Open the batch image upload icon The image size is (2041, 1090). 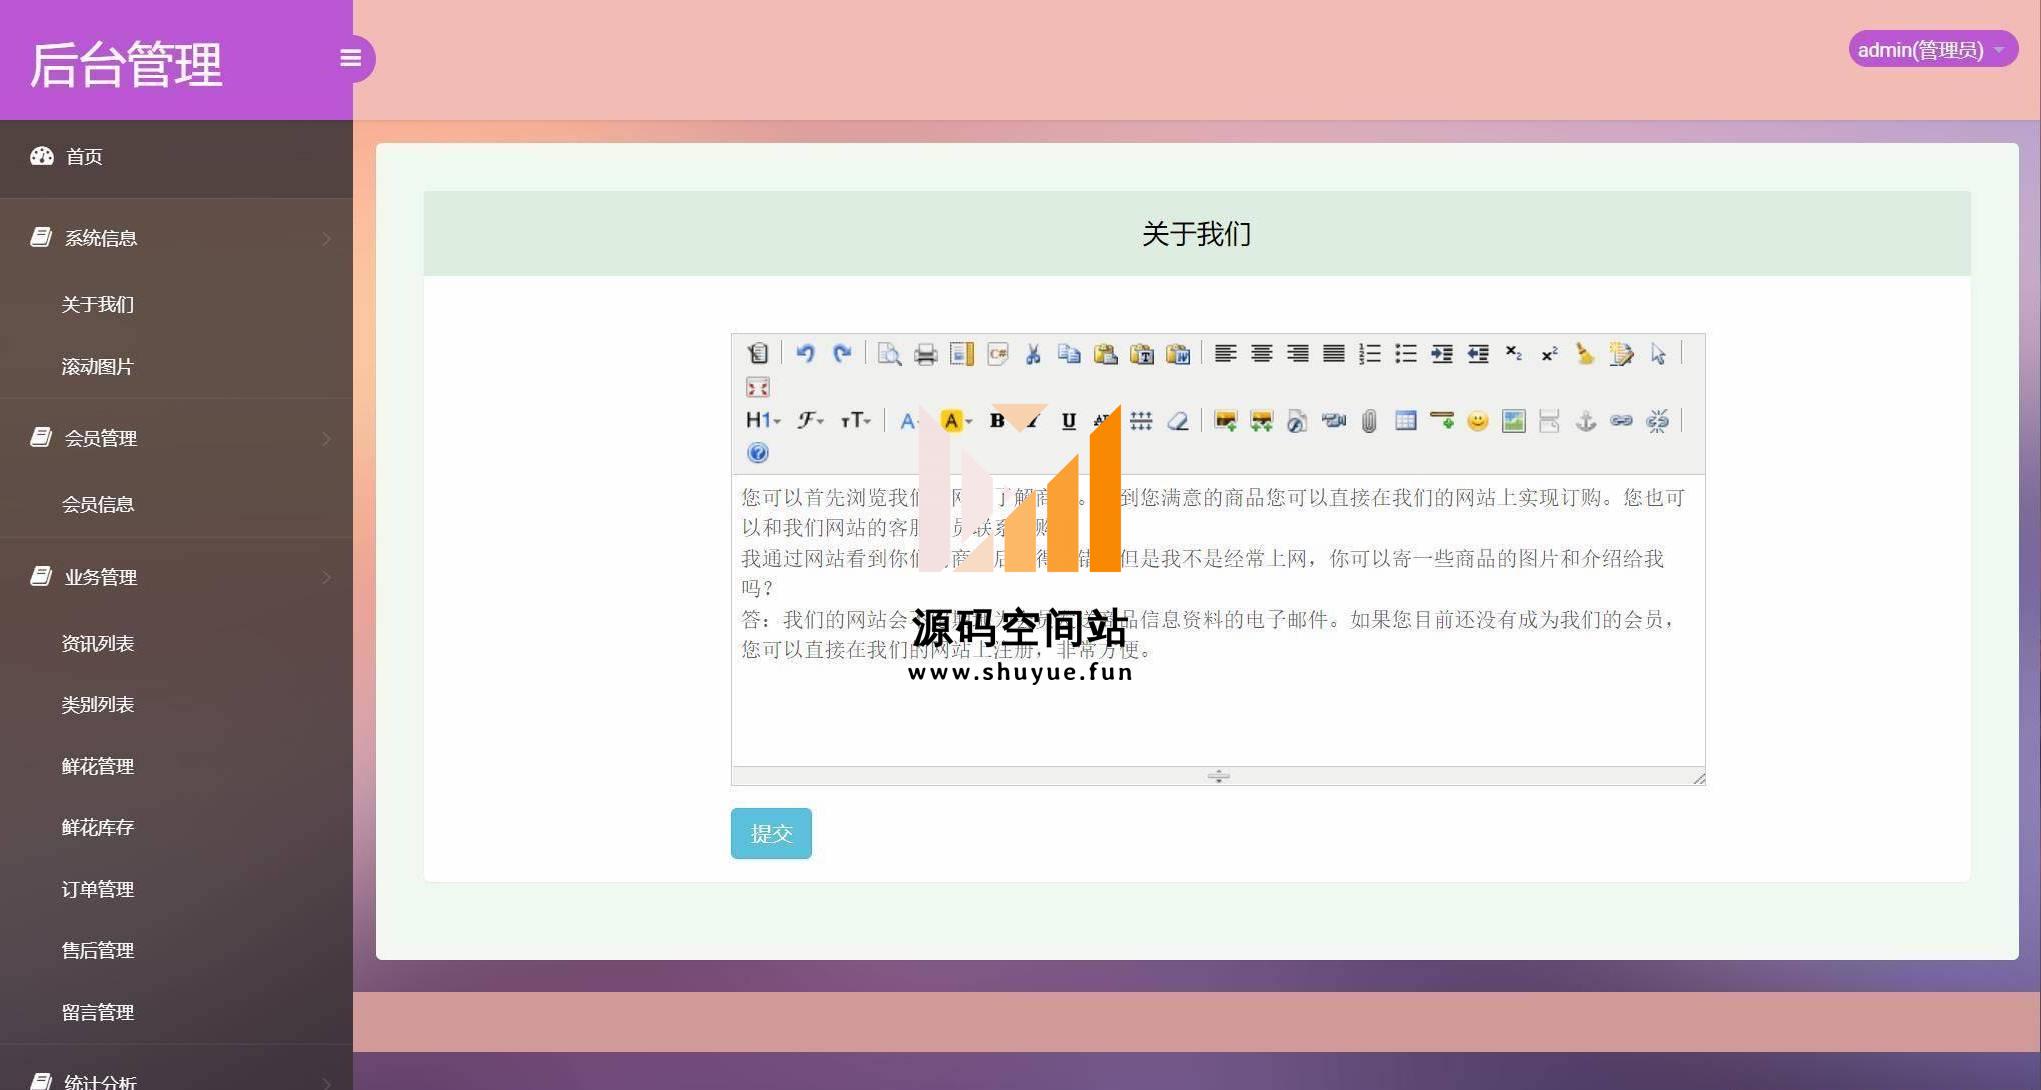tap(1261, 421)
